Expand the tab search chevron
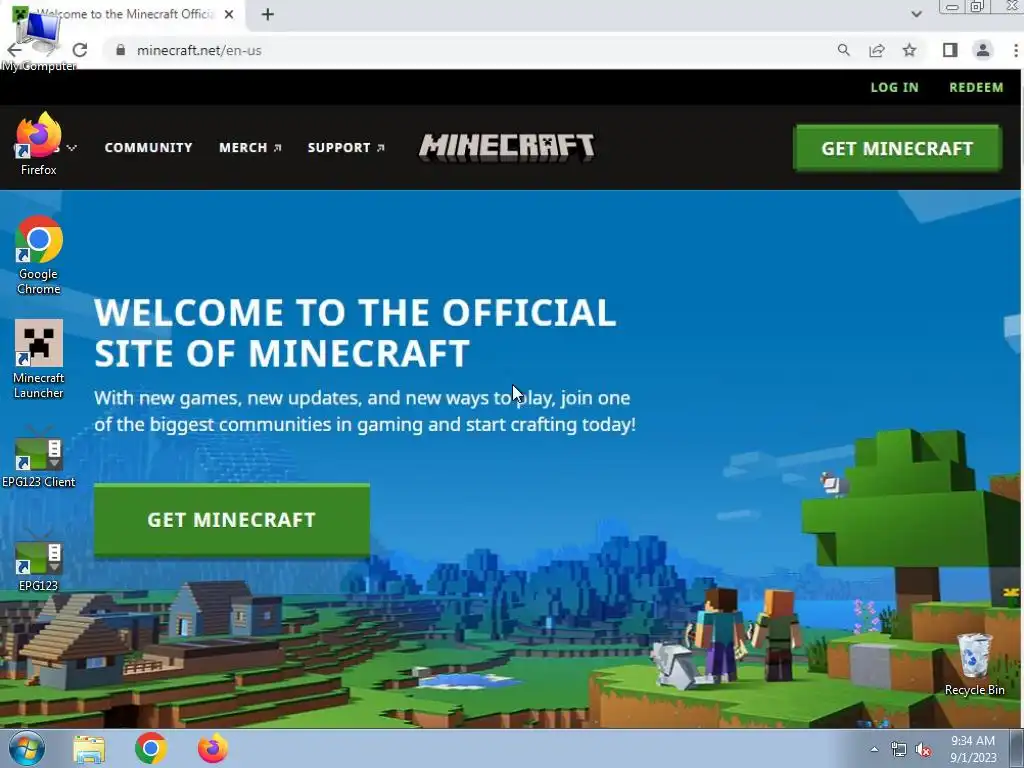 click(916, 14)
